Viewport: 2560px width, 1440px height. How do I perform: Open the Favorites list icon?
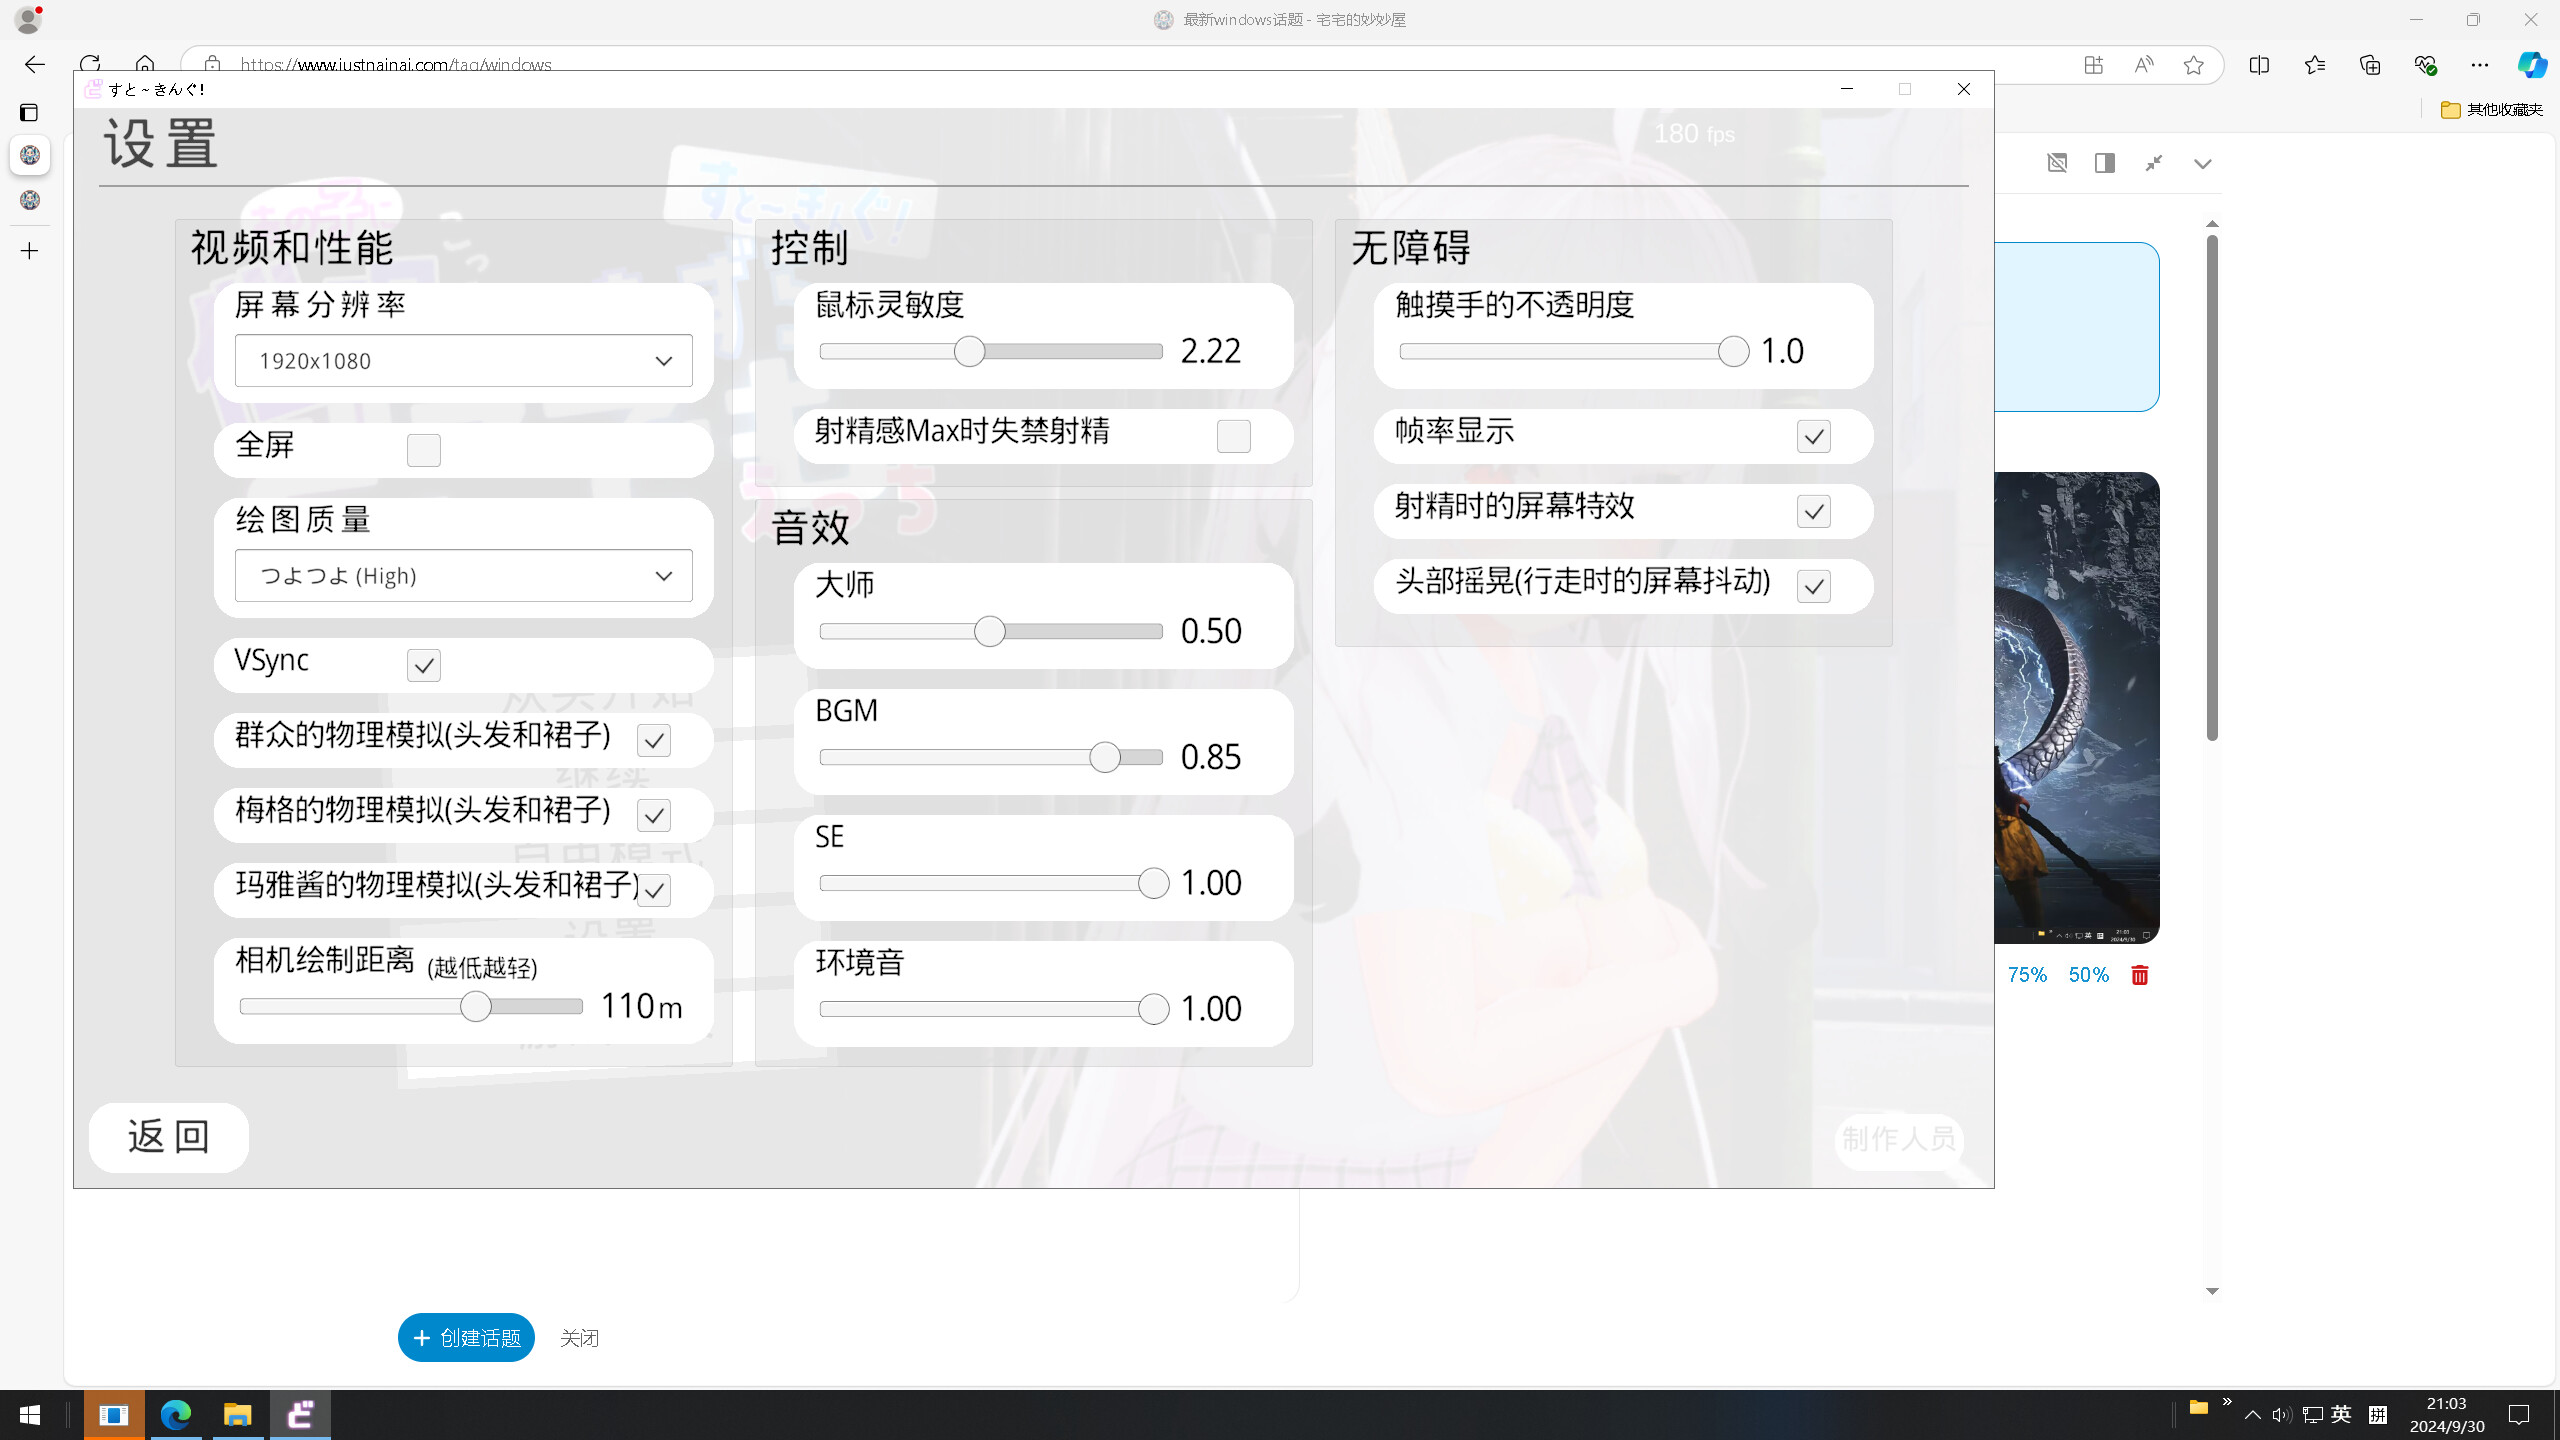tap(2314, 65)
